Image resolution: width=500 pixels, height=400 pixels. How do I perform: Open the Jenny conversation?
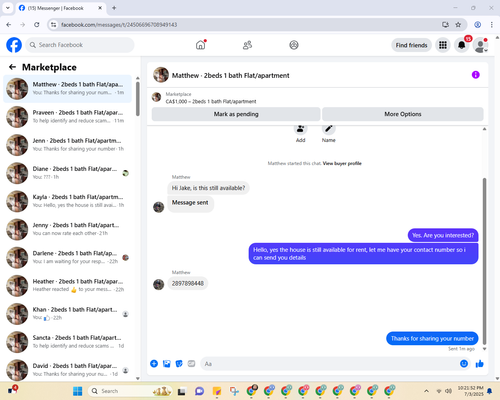(67, 229)
